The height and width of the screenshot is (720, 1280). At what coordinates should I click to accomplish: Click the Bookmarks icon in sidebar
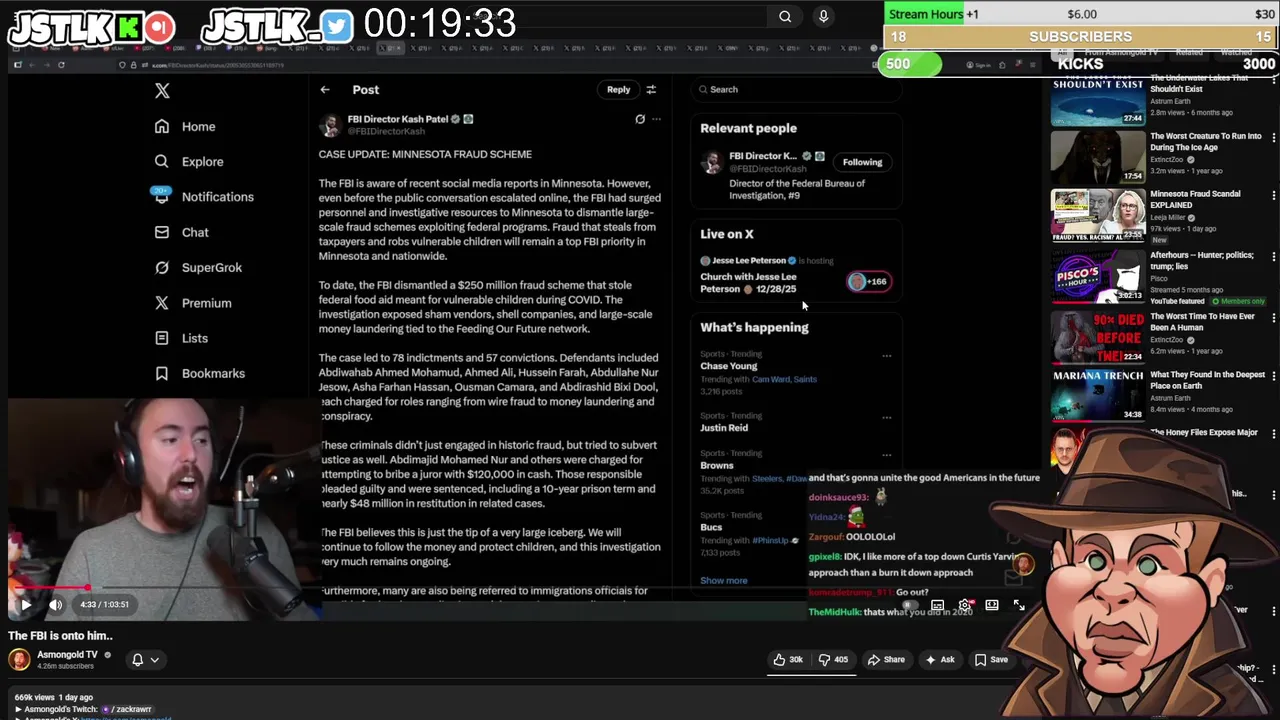pos(162,373)
